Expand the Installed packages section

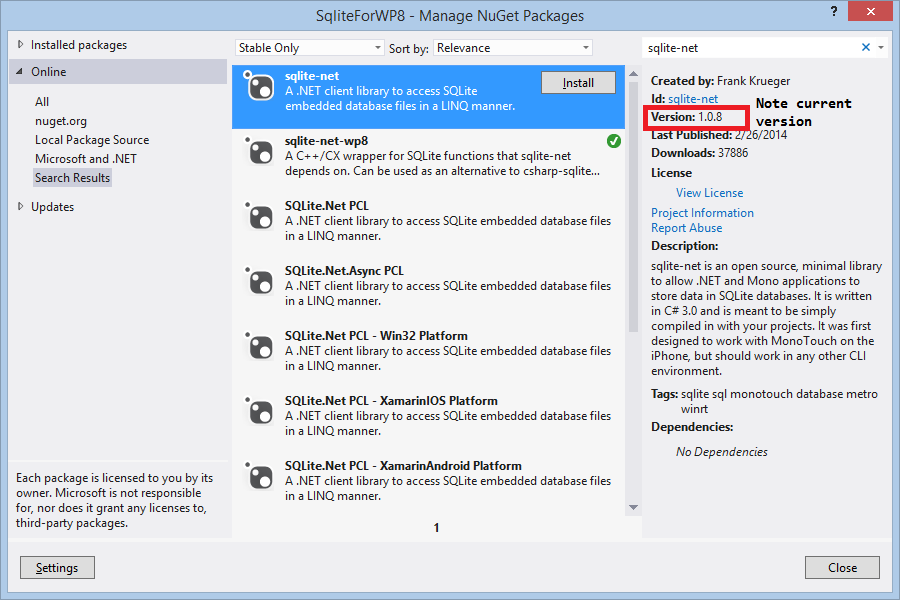pyautogui.click(x=21, y=44)
